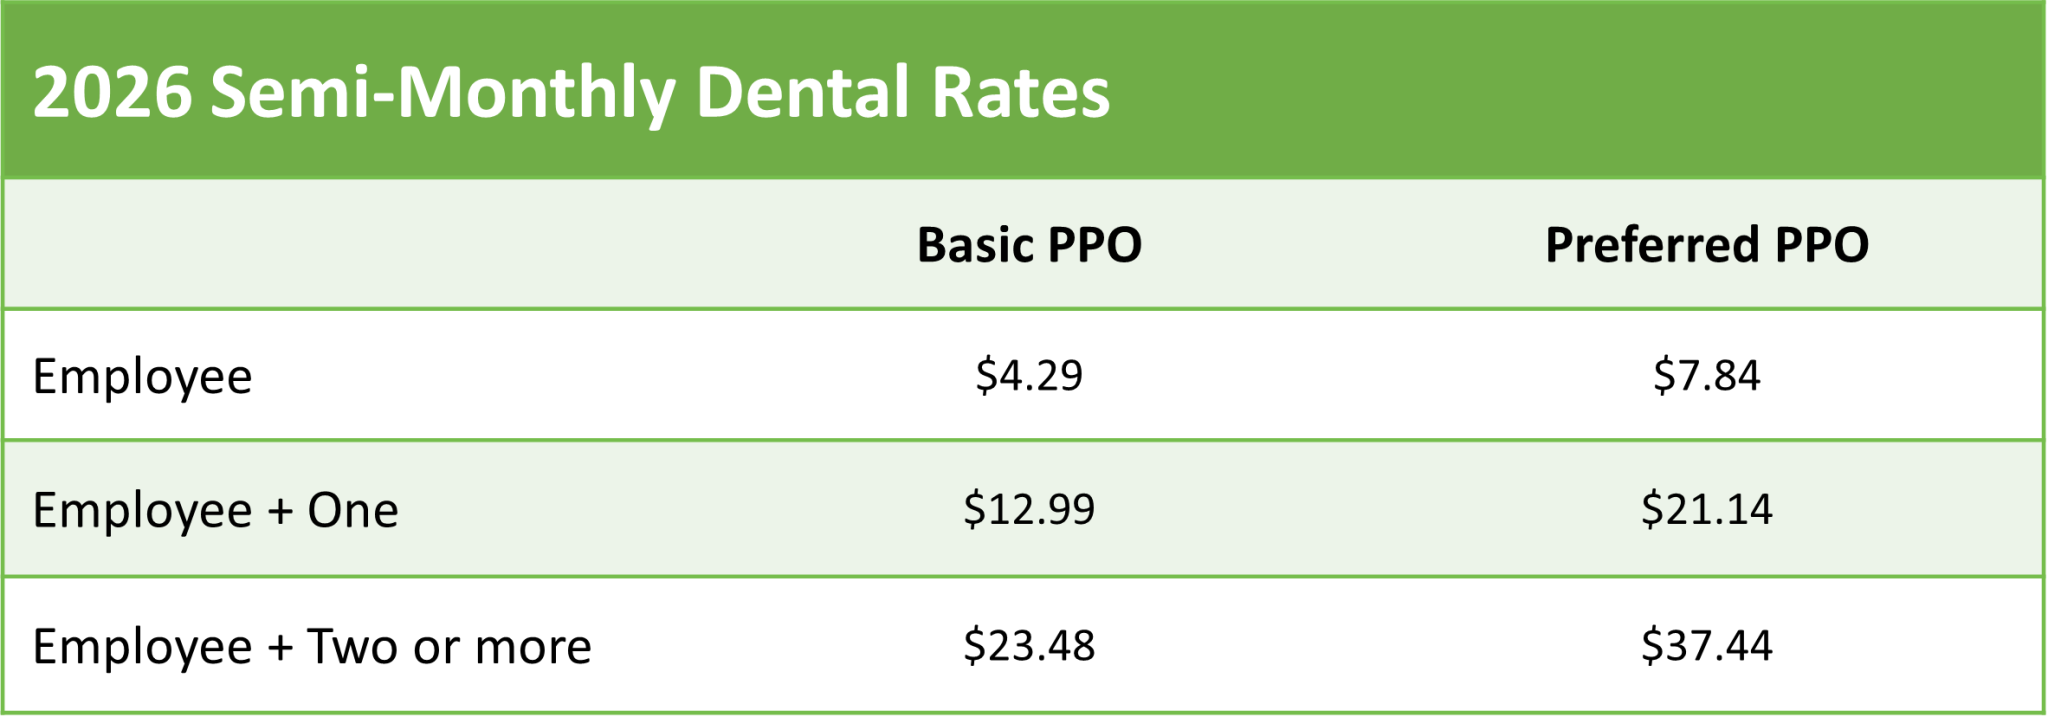
Task: Select the word "Basic" in column header
Action: [x=974, y=245]
